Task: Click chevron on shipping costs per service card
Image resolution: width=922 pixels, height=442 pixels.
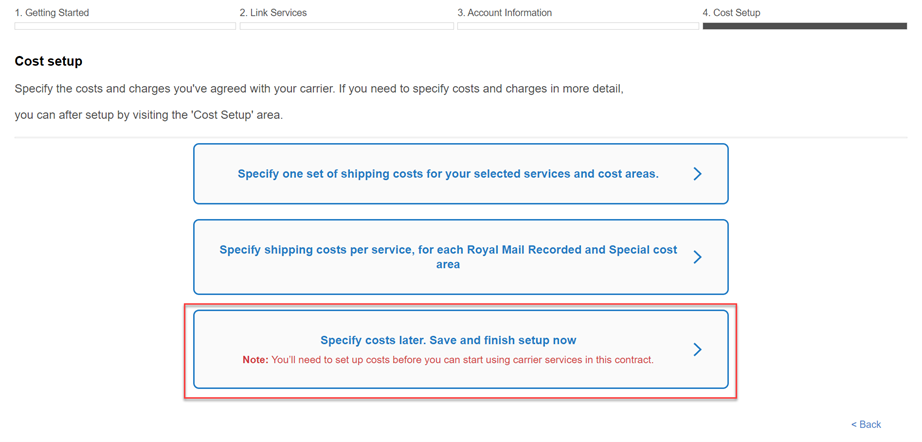Action: click(697, 257)
